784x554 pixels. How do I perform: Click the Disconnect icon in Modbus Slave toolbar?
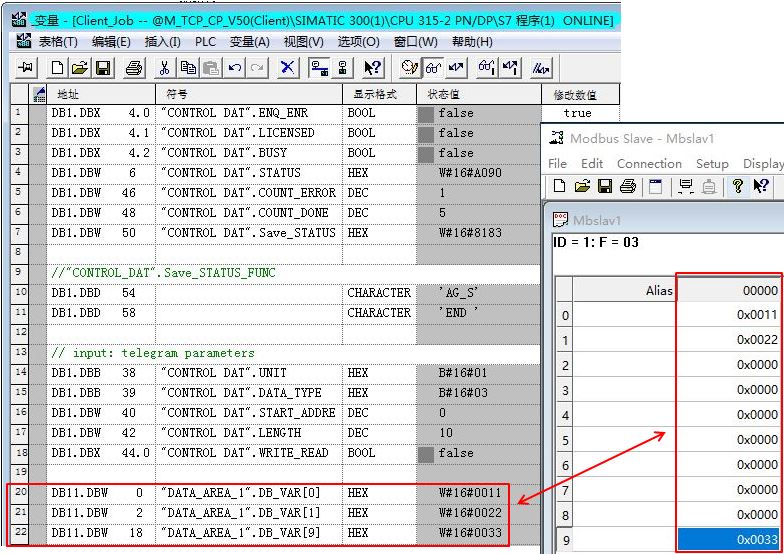(708, 186)
